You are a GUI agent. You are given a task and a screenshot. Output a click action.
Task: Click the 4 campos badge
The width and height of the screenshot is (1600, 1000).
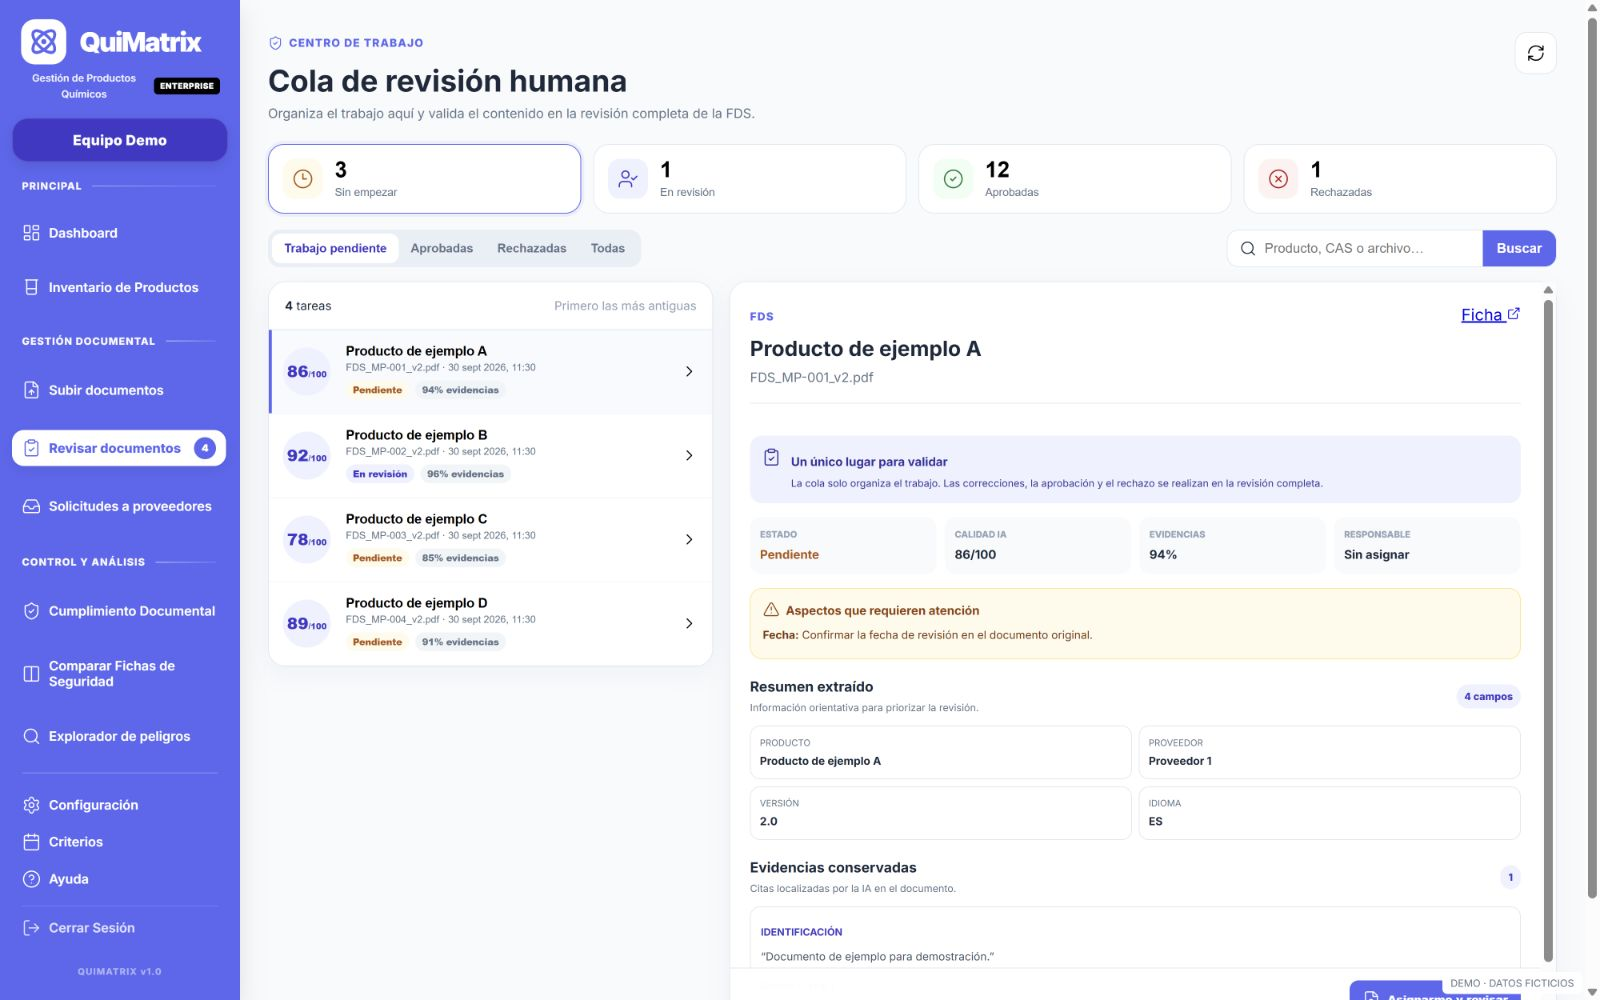point(1488,697)
